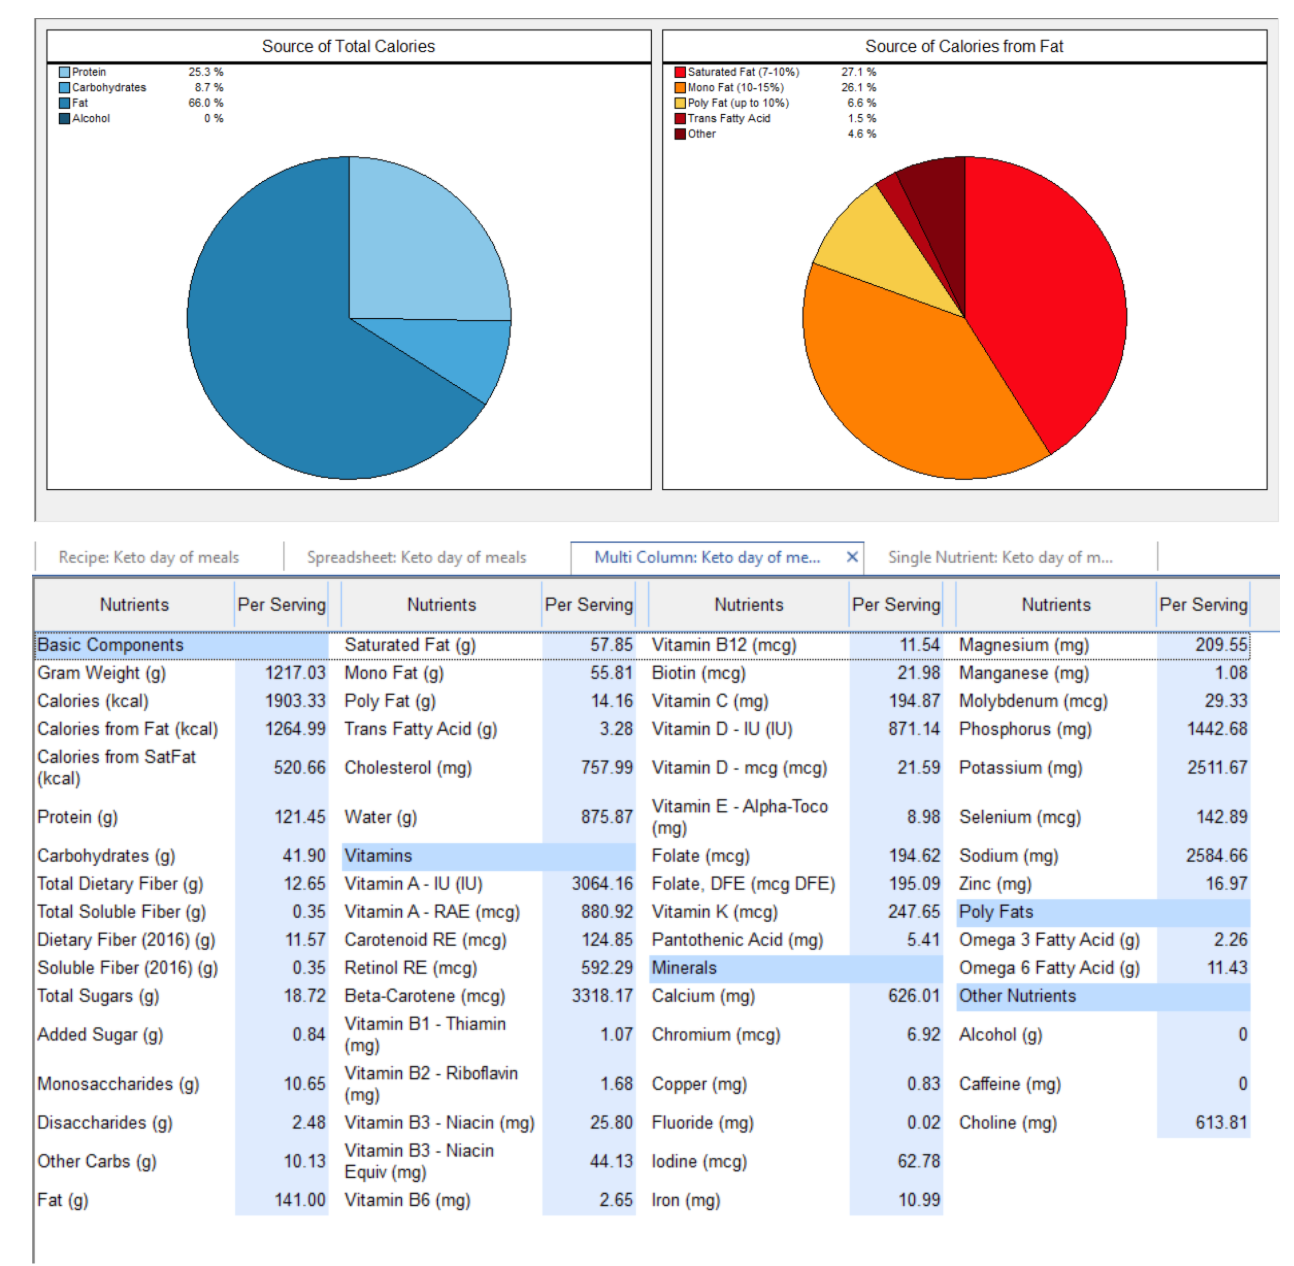Click the Potassium (mg) value 2511.67
Viewport: 1294px width, 1266px height.
tap(1217, 768)
